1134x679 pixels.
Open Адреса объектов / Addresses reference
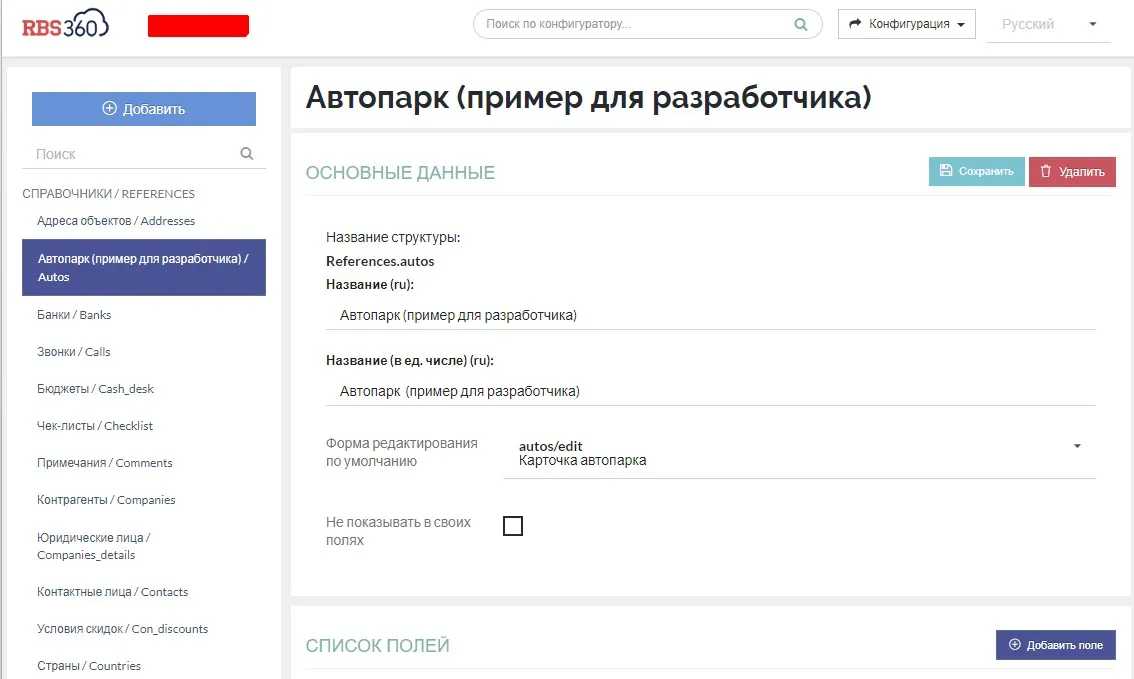116,221
